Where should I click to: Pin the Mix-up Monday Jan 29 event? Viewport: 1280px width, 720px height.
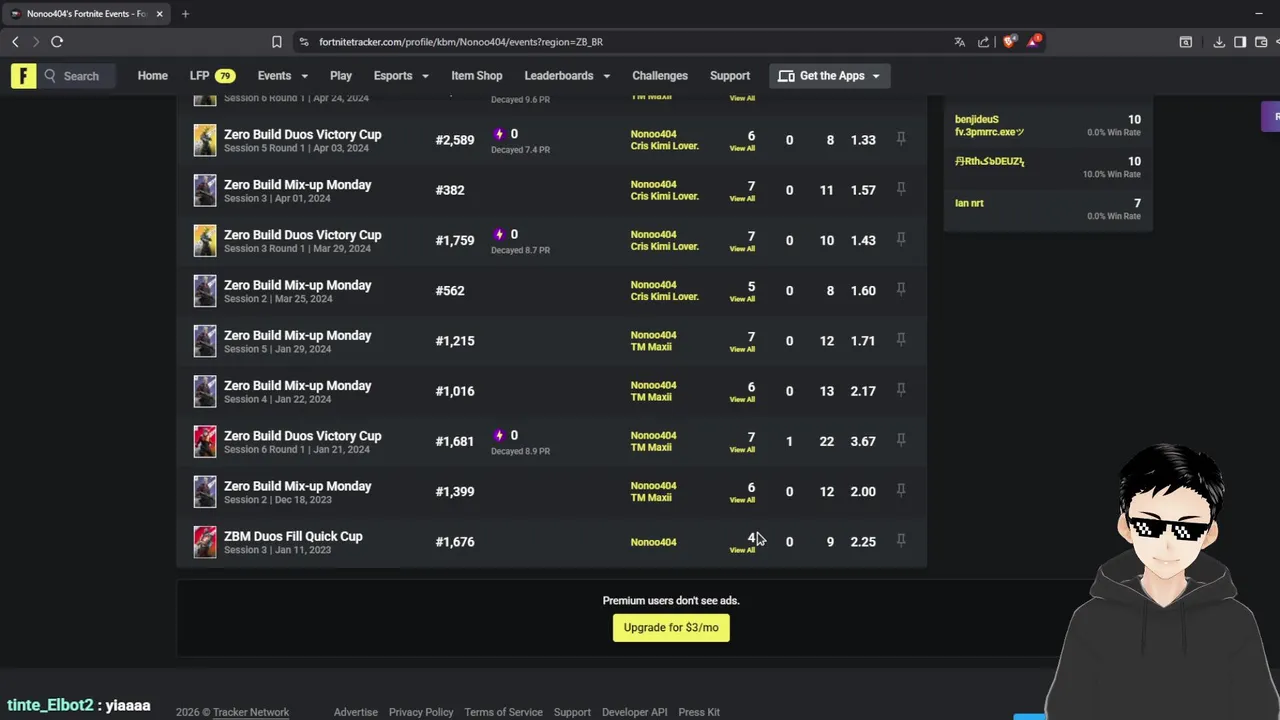coord(901,340)
